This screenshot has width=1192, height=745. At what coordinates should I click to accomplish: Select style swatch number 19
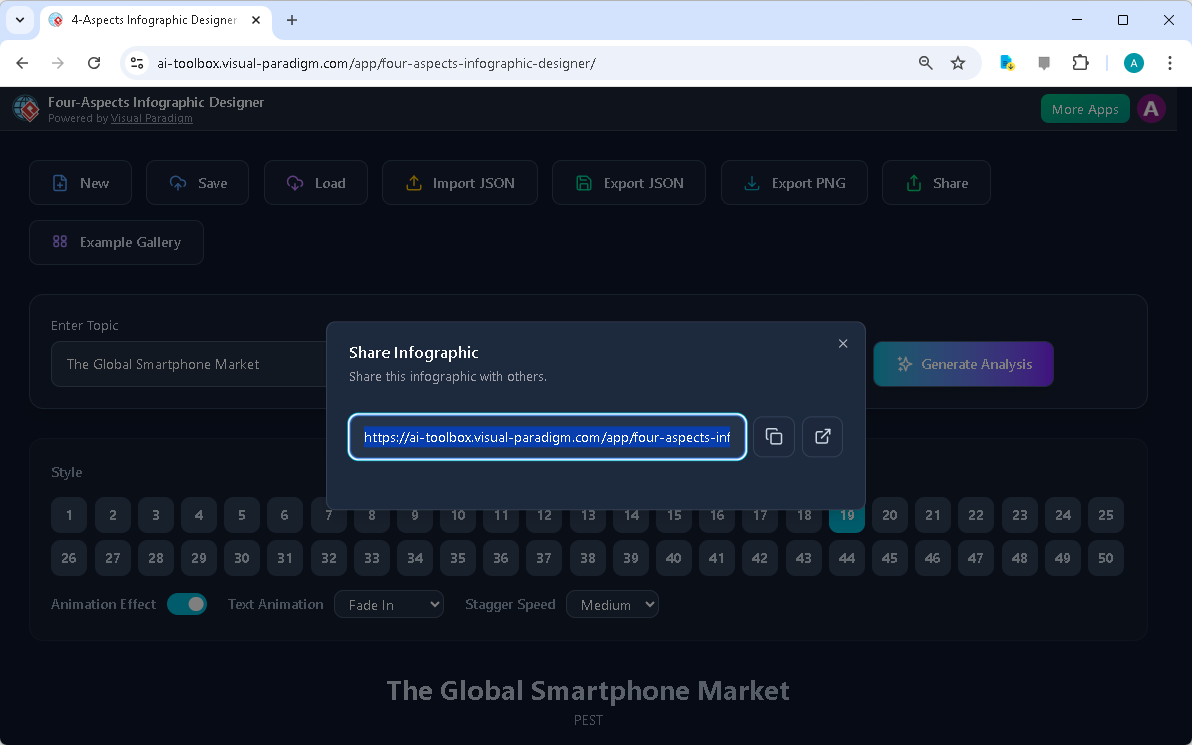pyautogui.click(x=846, y=515)
